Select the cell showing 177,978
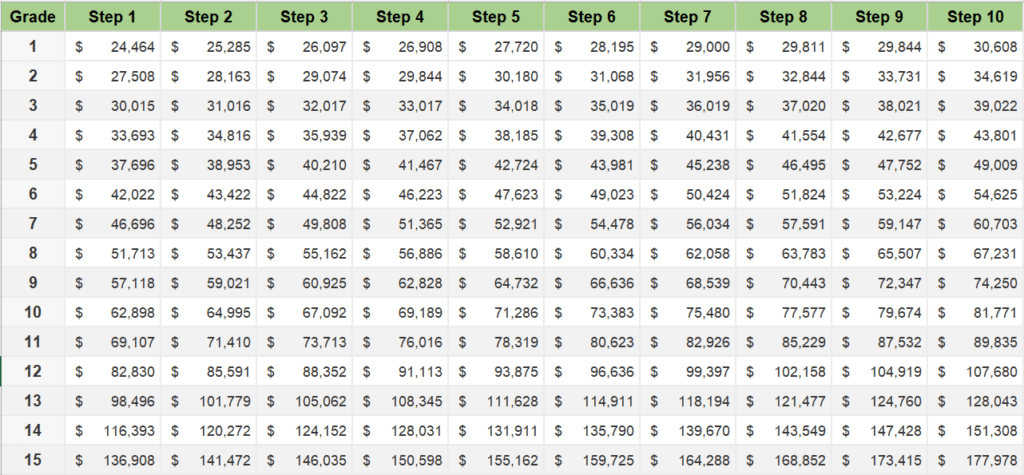1024x475 pixels. [x=976, y=460]
